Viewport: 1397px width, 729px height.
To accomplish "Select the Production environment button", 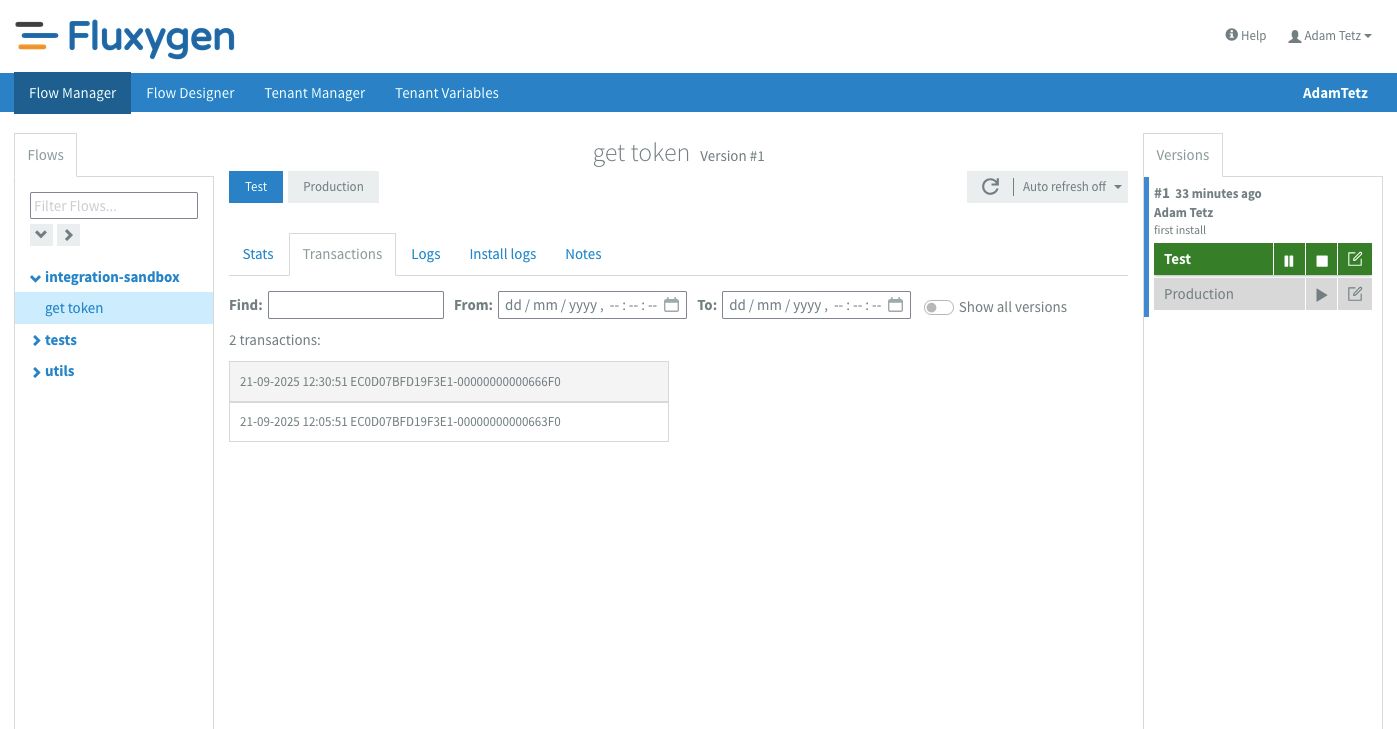I will click(333, 187).
